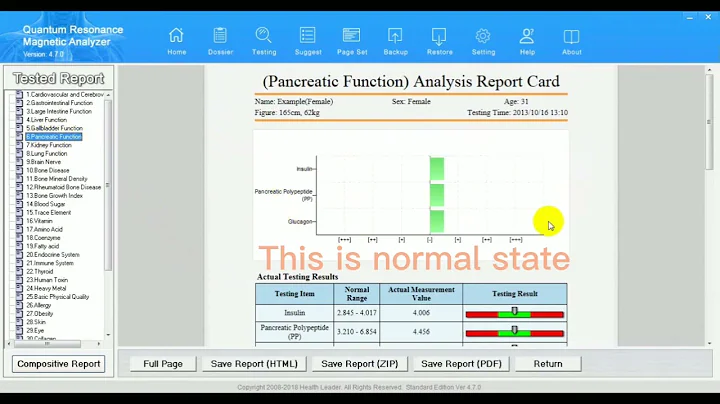Screen dimensions: 720x404
Task: Select 15.Trace Element report
Action: click(x=48, y=213)
